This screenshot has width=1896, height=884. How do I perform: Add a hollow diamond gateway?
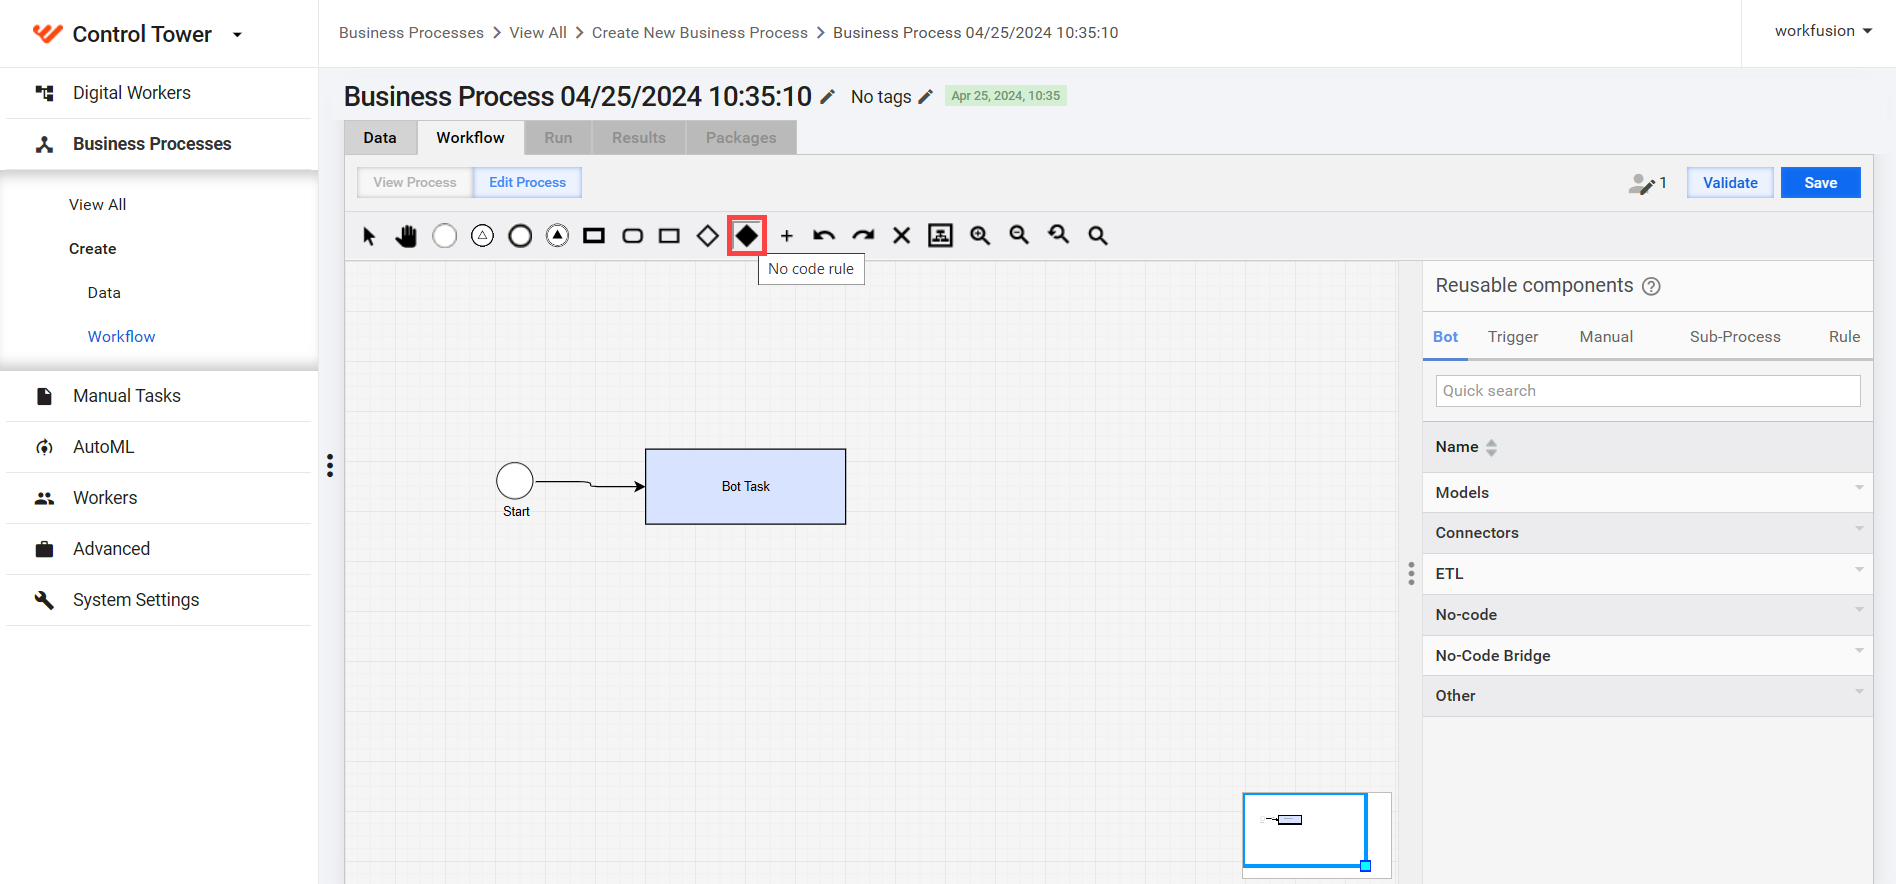707,236
